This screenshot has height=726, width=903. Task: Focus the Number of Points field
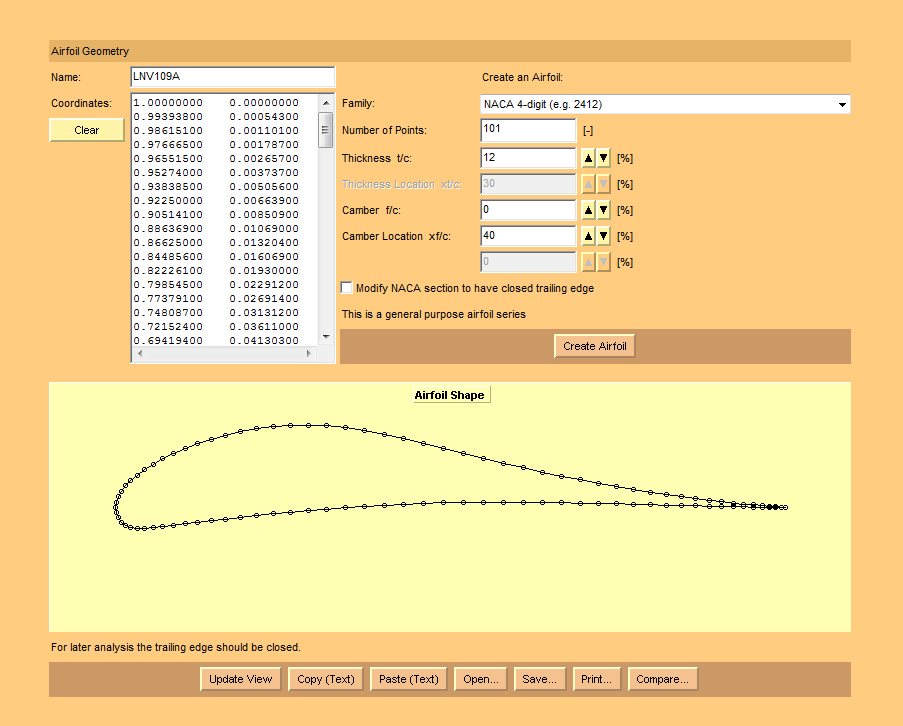click(x=528, y=130)
